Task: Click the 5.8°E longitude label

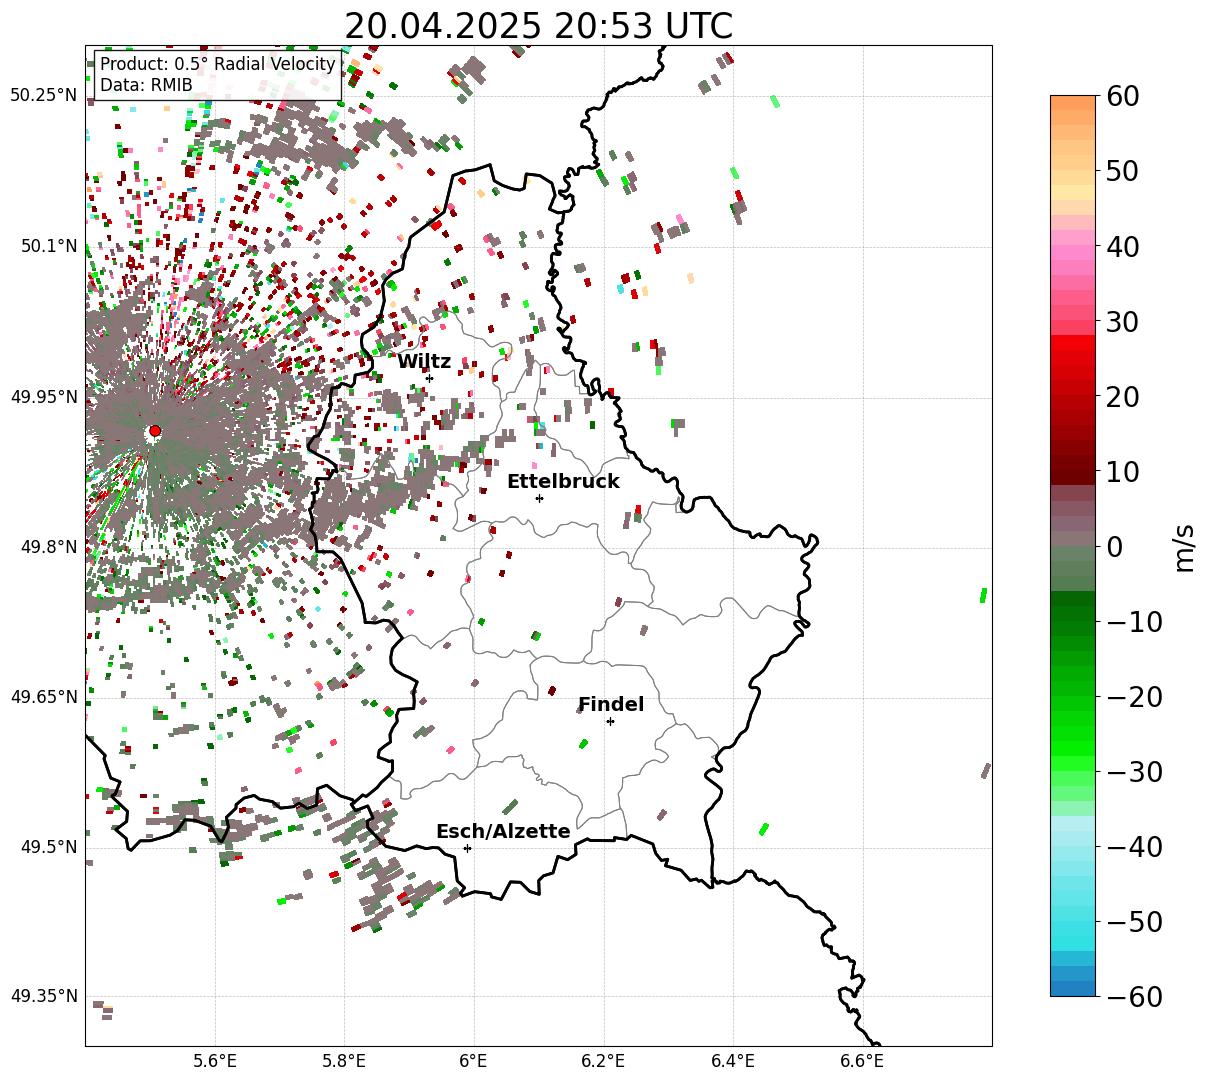Action: (345, 1060)
